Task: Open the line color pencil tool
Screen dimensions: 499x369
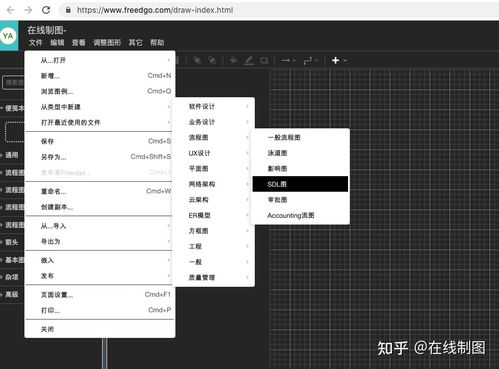Action: point(249,60)
